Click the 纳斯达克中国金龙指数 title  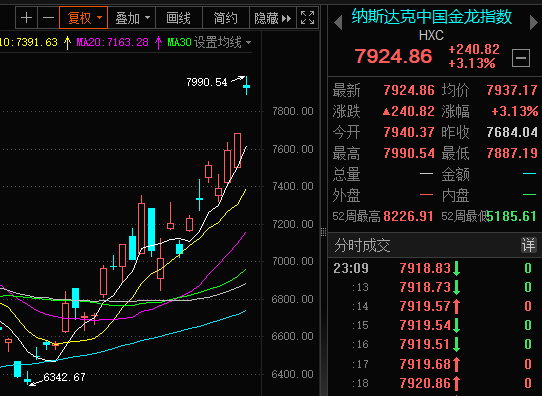tap(432, 16)
